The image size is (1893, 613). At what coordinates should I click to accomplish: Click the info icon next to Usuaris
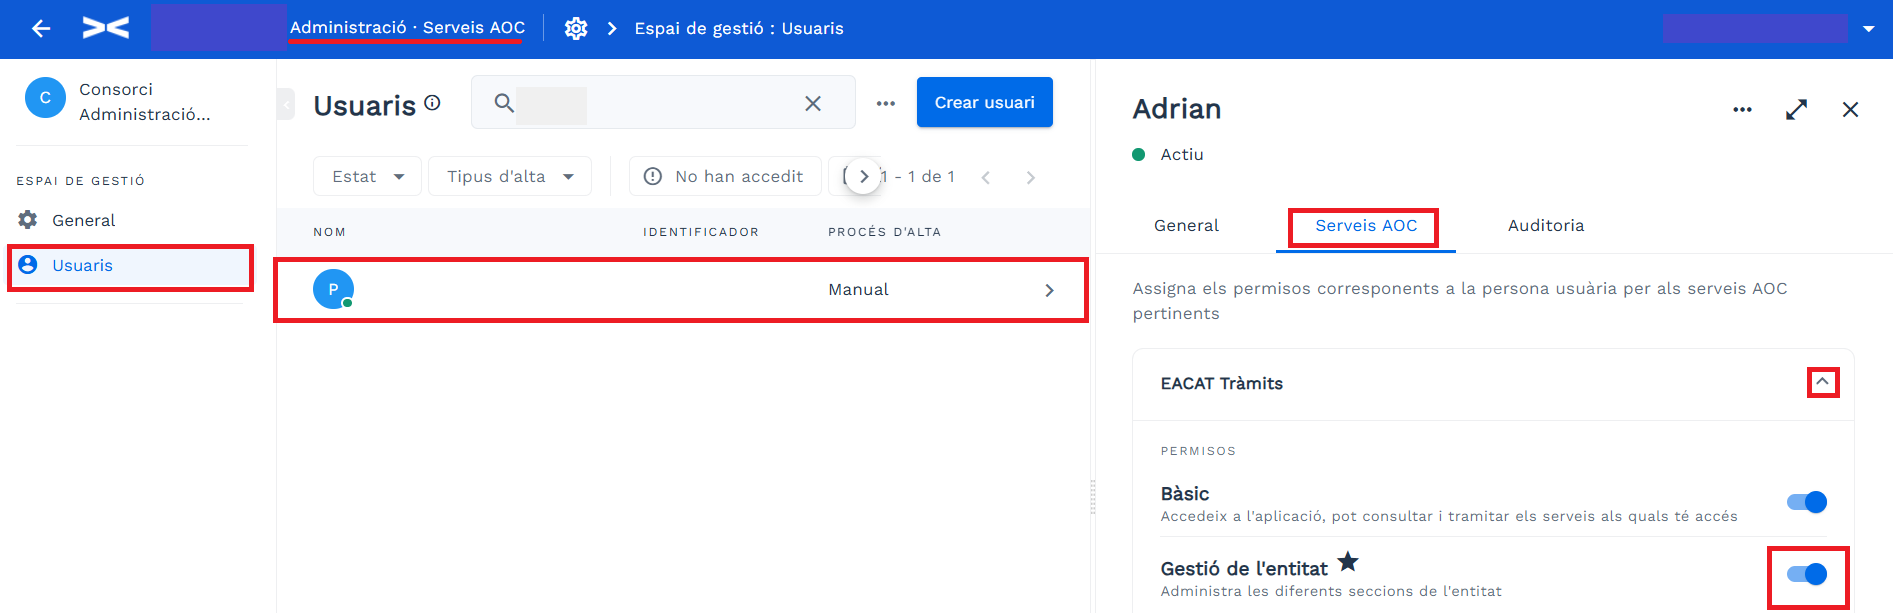(x=432, y=102)
